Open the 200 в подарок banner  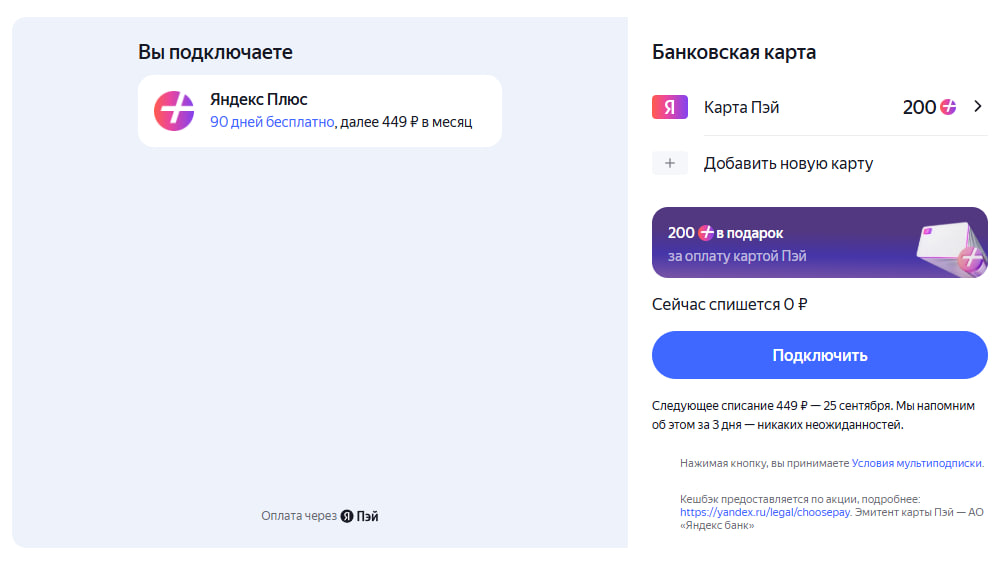pos(820,242)
